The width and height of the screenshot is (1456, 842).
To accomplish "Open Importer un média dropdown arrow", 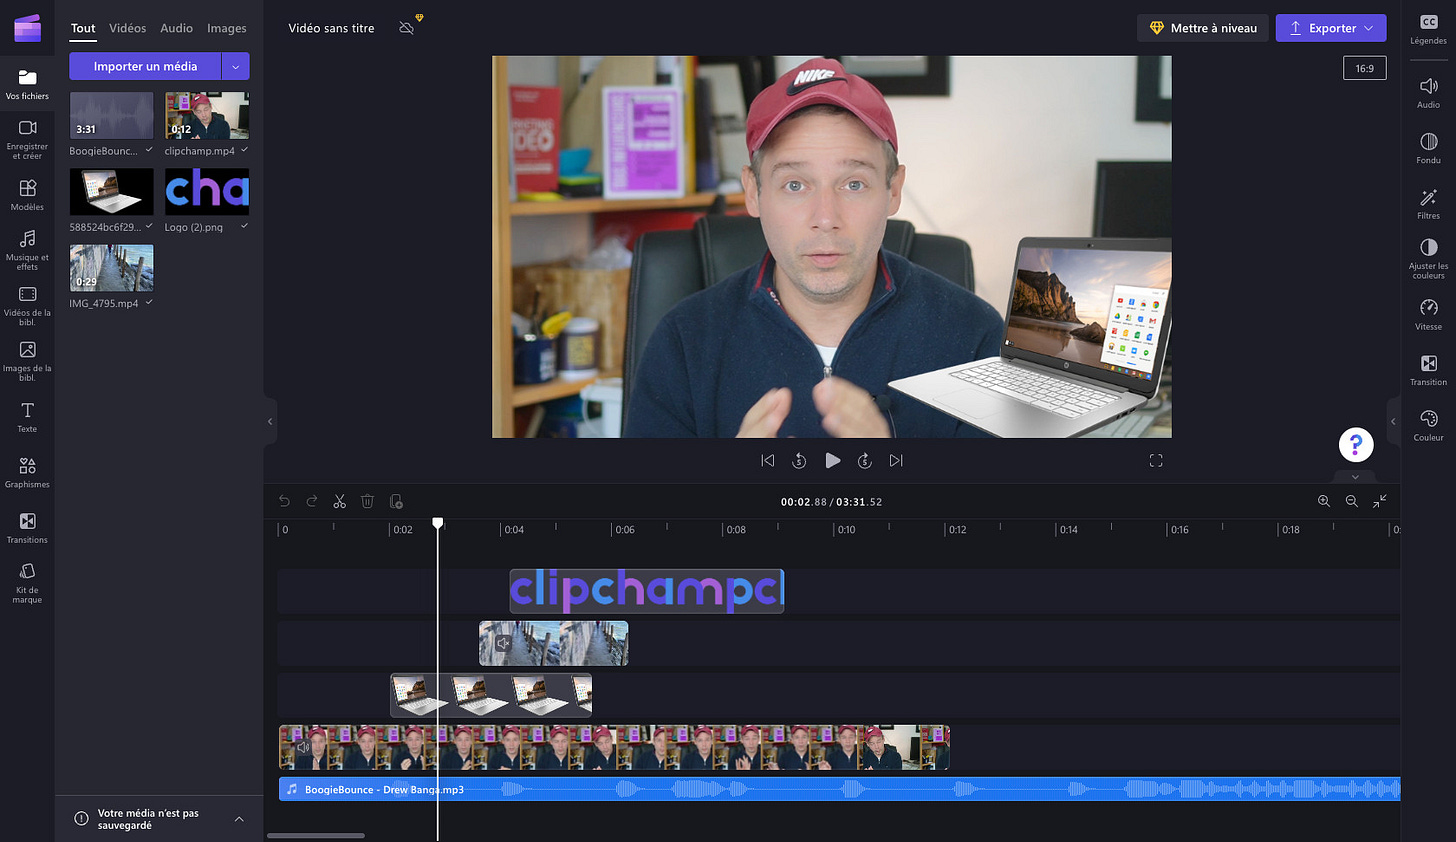I will (x=235, y=66).
